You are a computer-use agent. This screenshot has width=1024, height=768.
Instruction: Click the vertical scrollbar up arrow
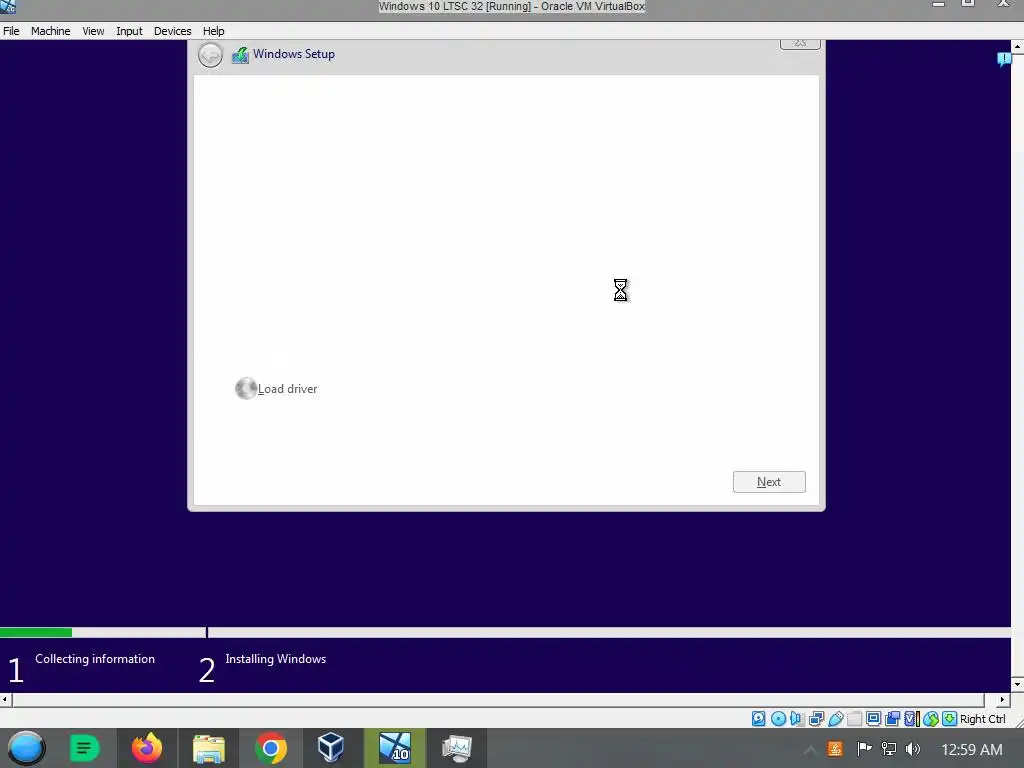[1017, 46]
